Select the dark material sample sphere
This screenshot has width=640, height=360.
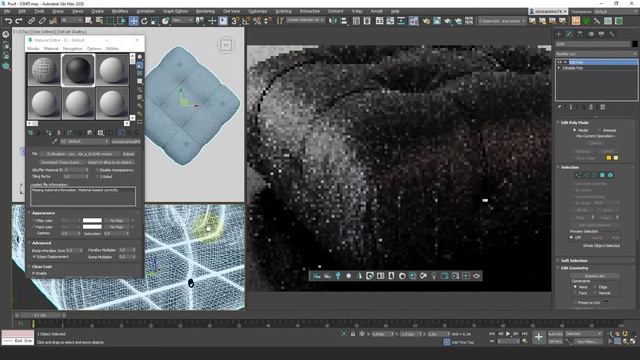[78, 70]
